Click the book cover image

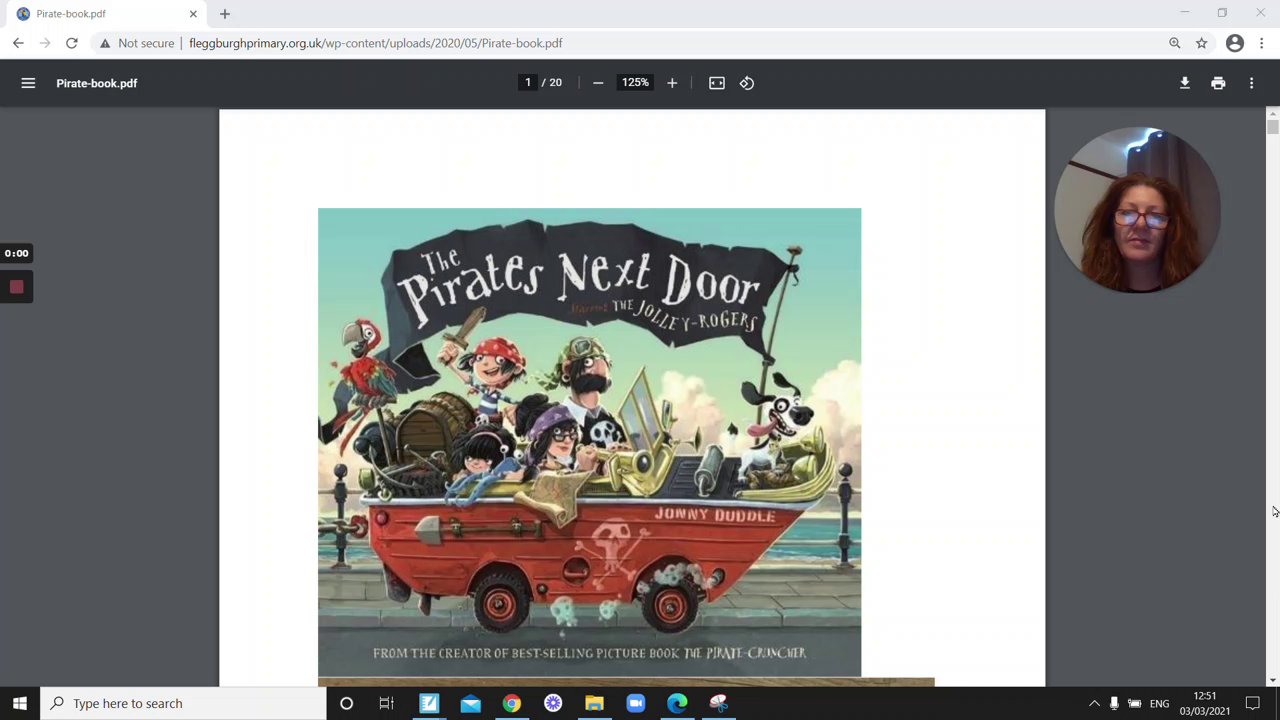pos(589,442)
